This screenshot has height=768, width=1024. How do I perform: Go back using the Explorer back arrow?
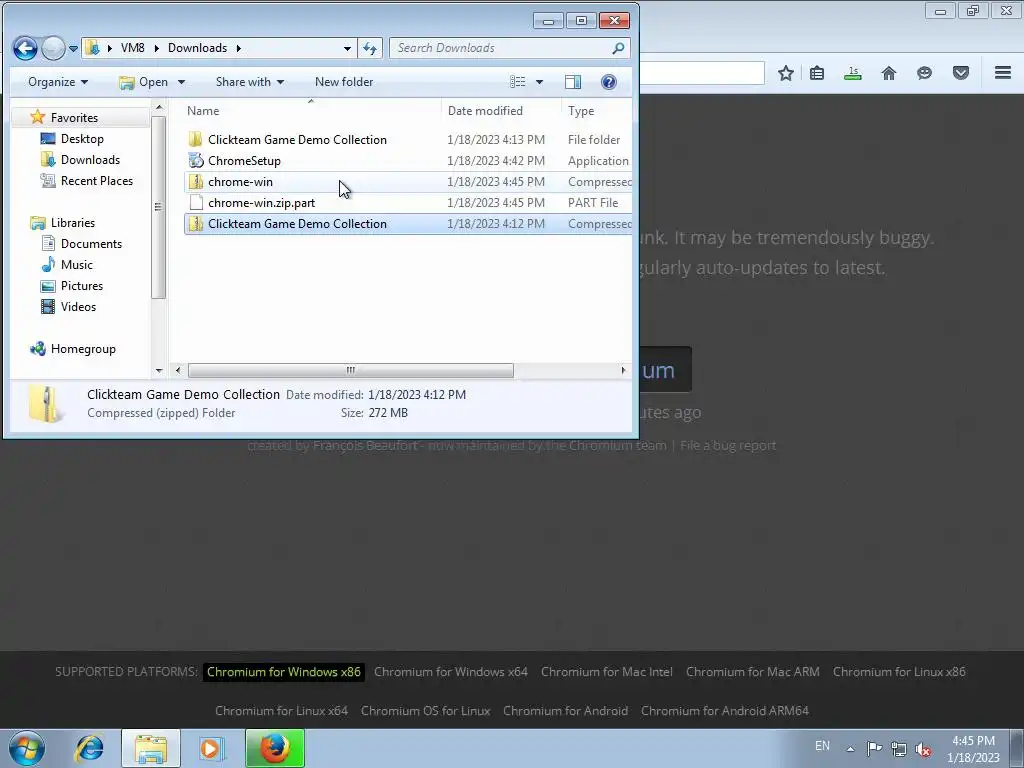tap(25, 48)
